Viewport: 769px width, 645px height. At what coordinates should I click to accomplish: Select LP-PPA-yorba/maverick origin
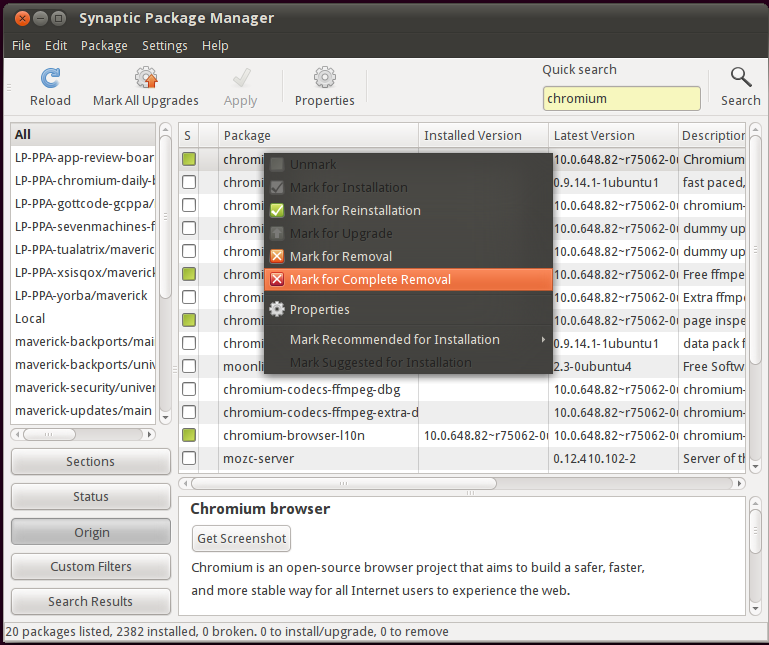[x=83, y=296]
